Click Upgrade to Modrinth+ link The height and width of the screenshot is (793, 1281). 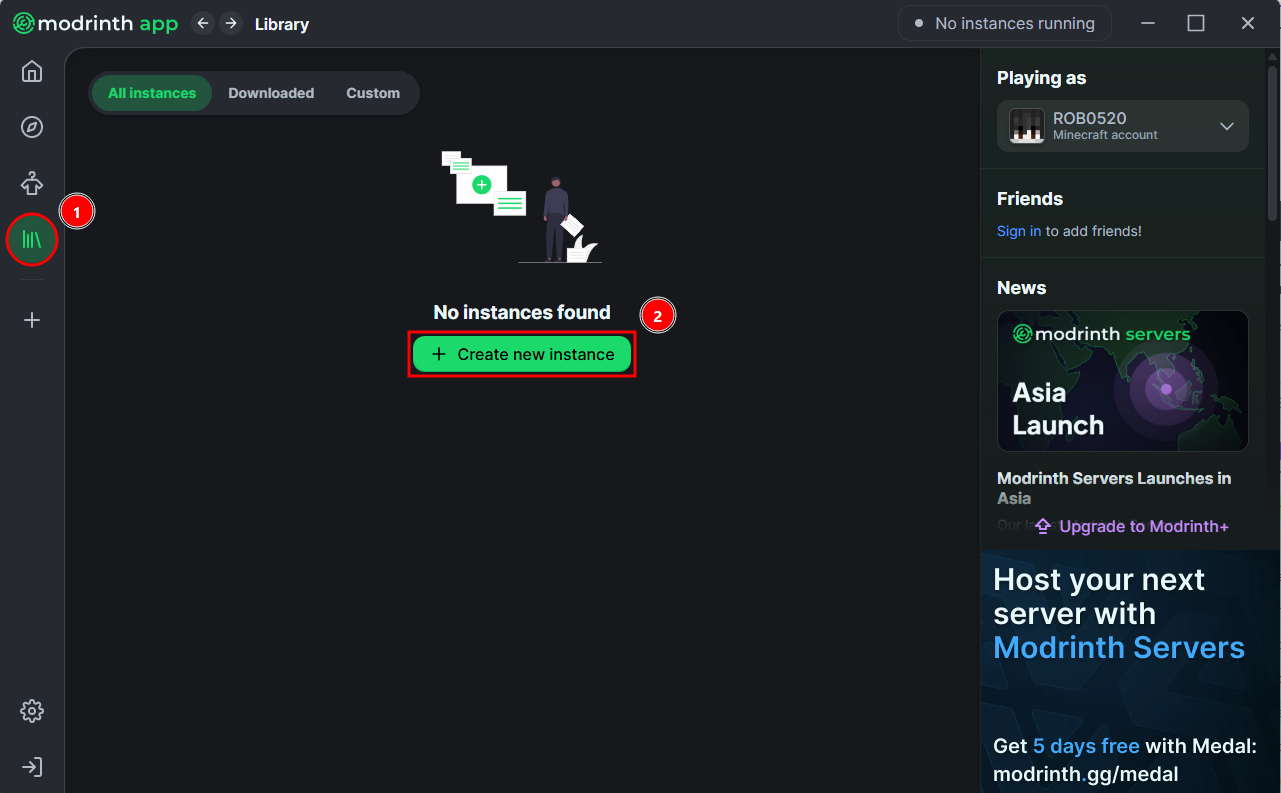1132,526
